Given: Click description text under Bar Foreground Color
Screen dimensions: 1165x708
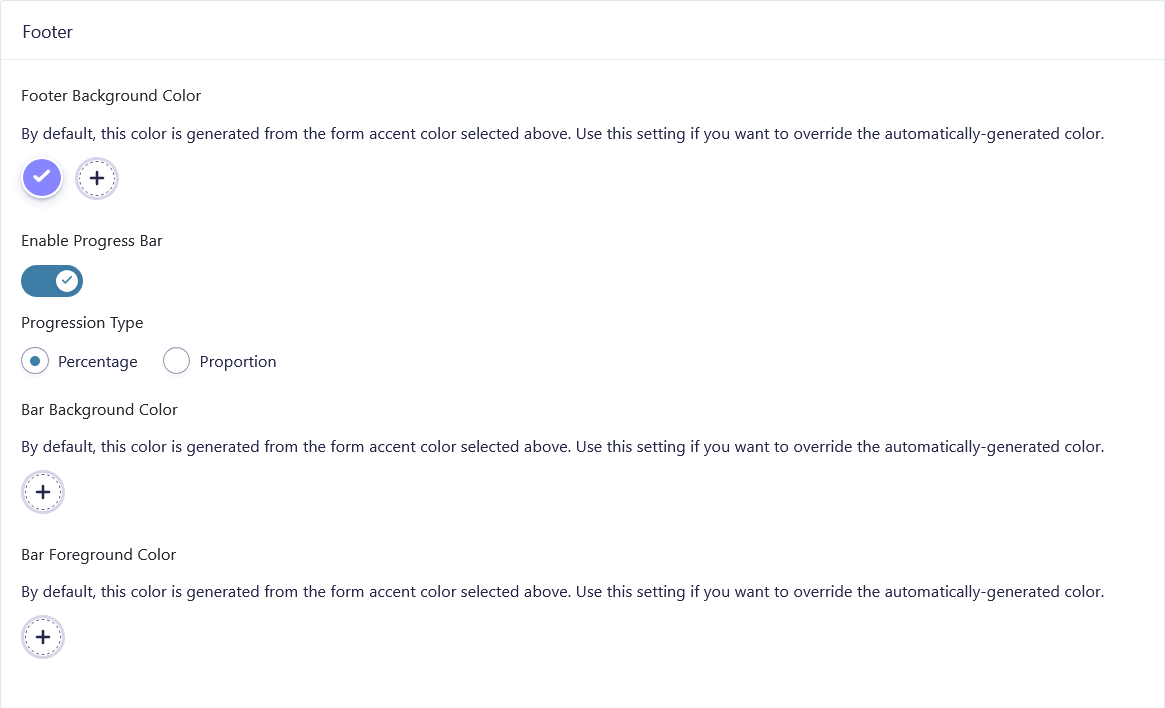Looking at the screenshot, I should (x=562, y=592).
